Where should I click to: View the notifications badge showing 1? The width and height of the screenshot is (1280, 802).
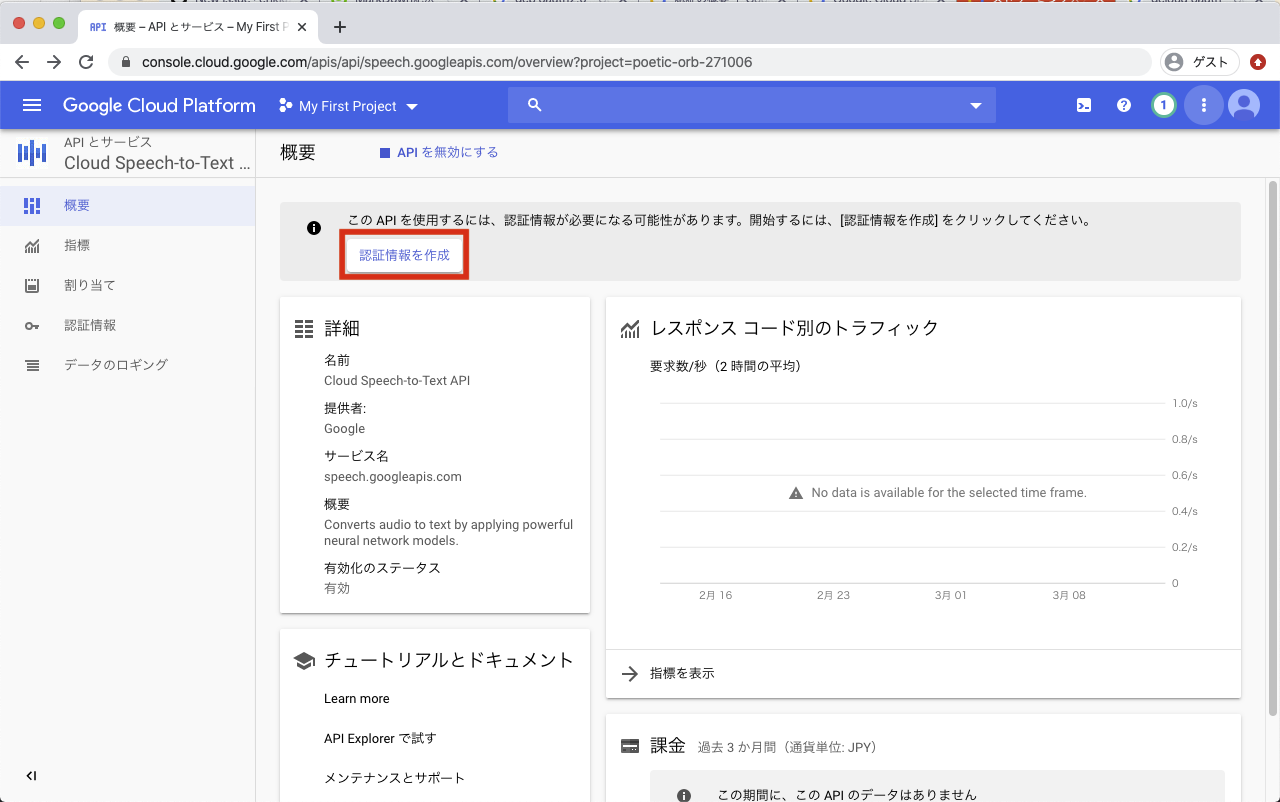tap(1163, 105)
